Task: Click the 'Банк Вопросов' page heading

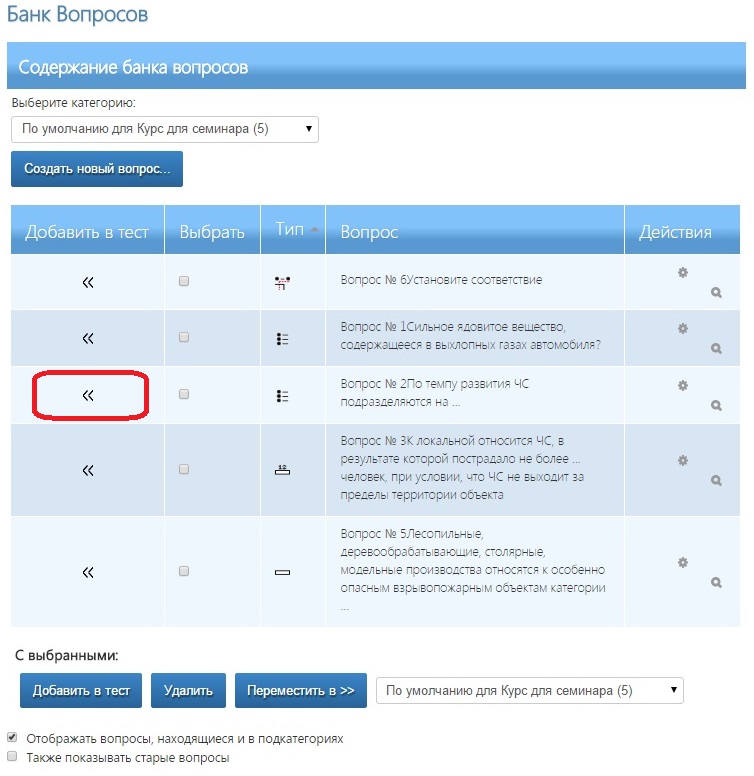Action: [77, 14]
